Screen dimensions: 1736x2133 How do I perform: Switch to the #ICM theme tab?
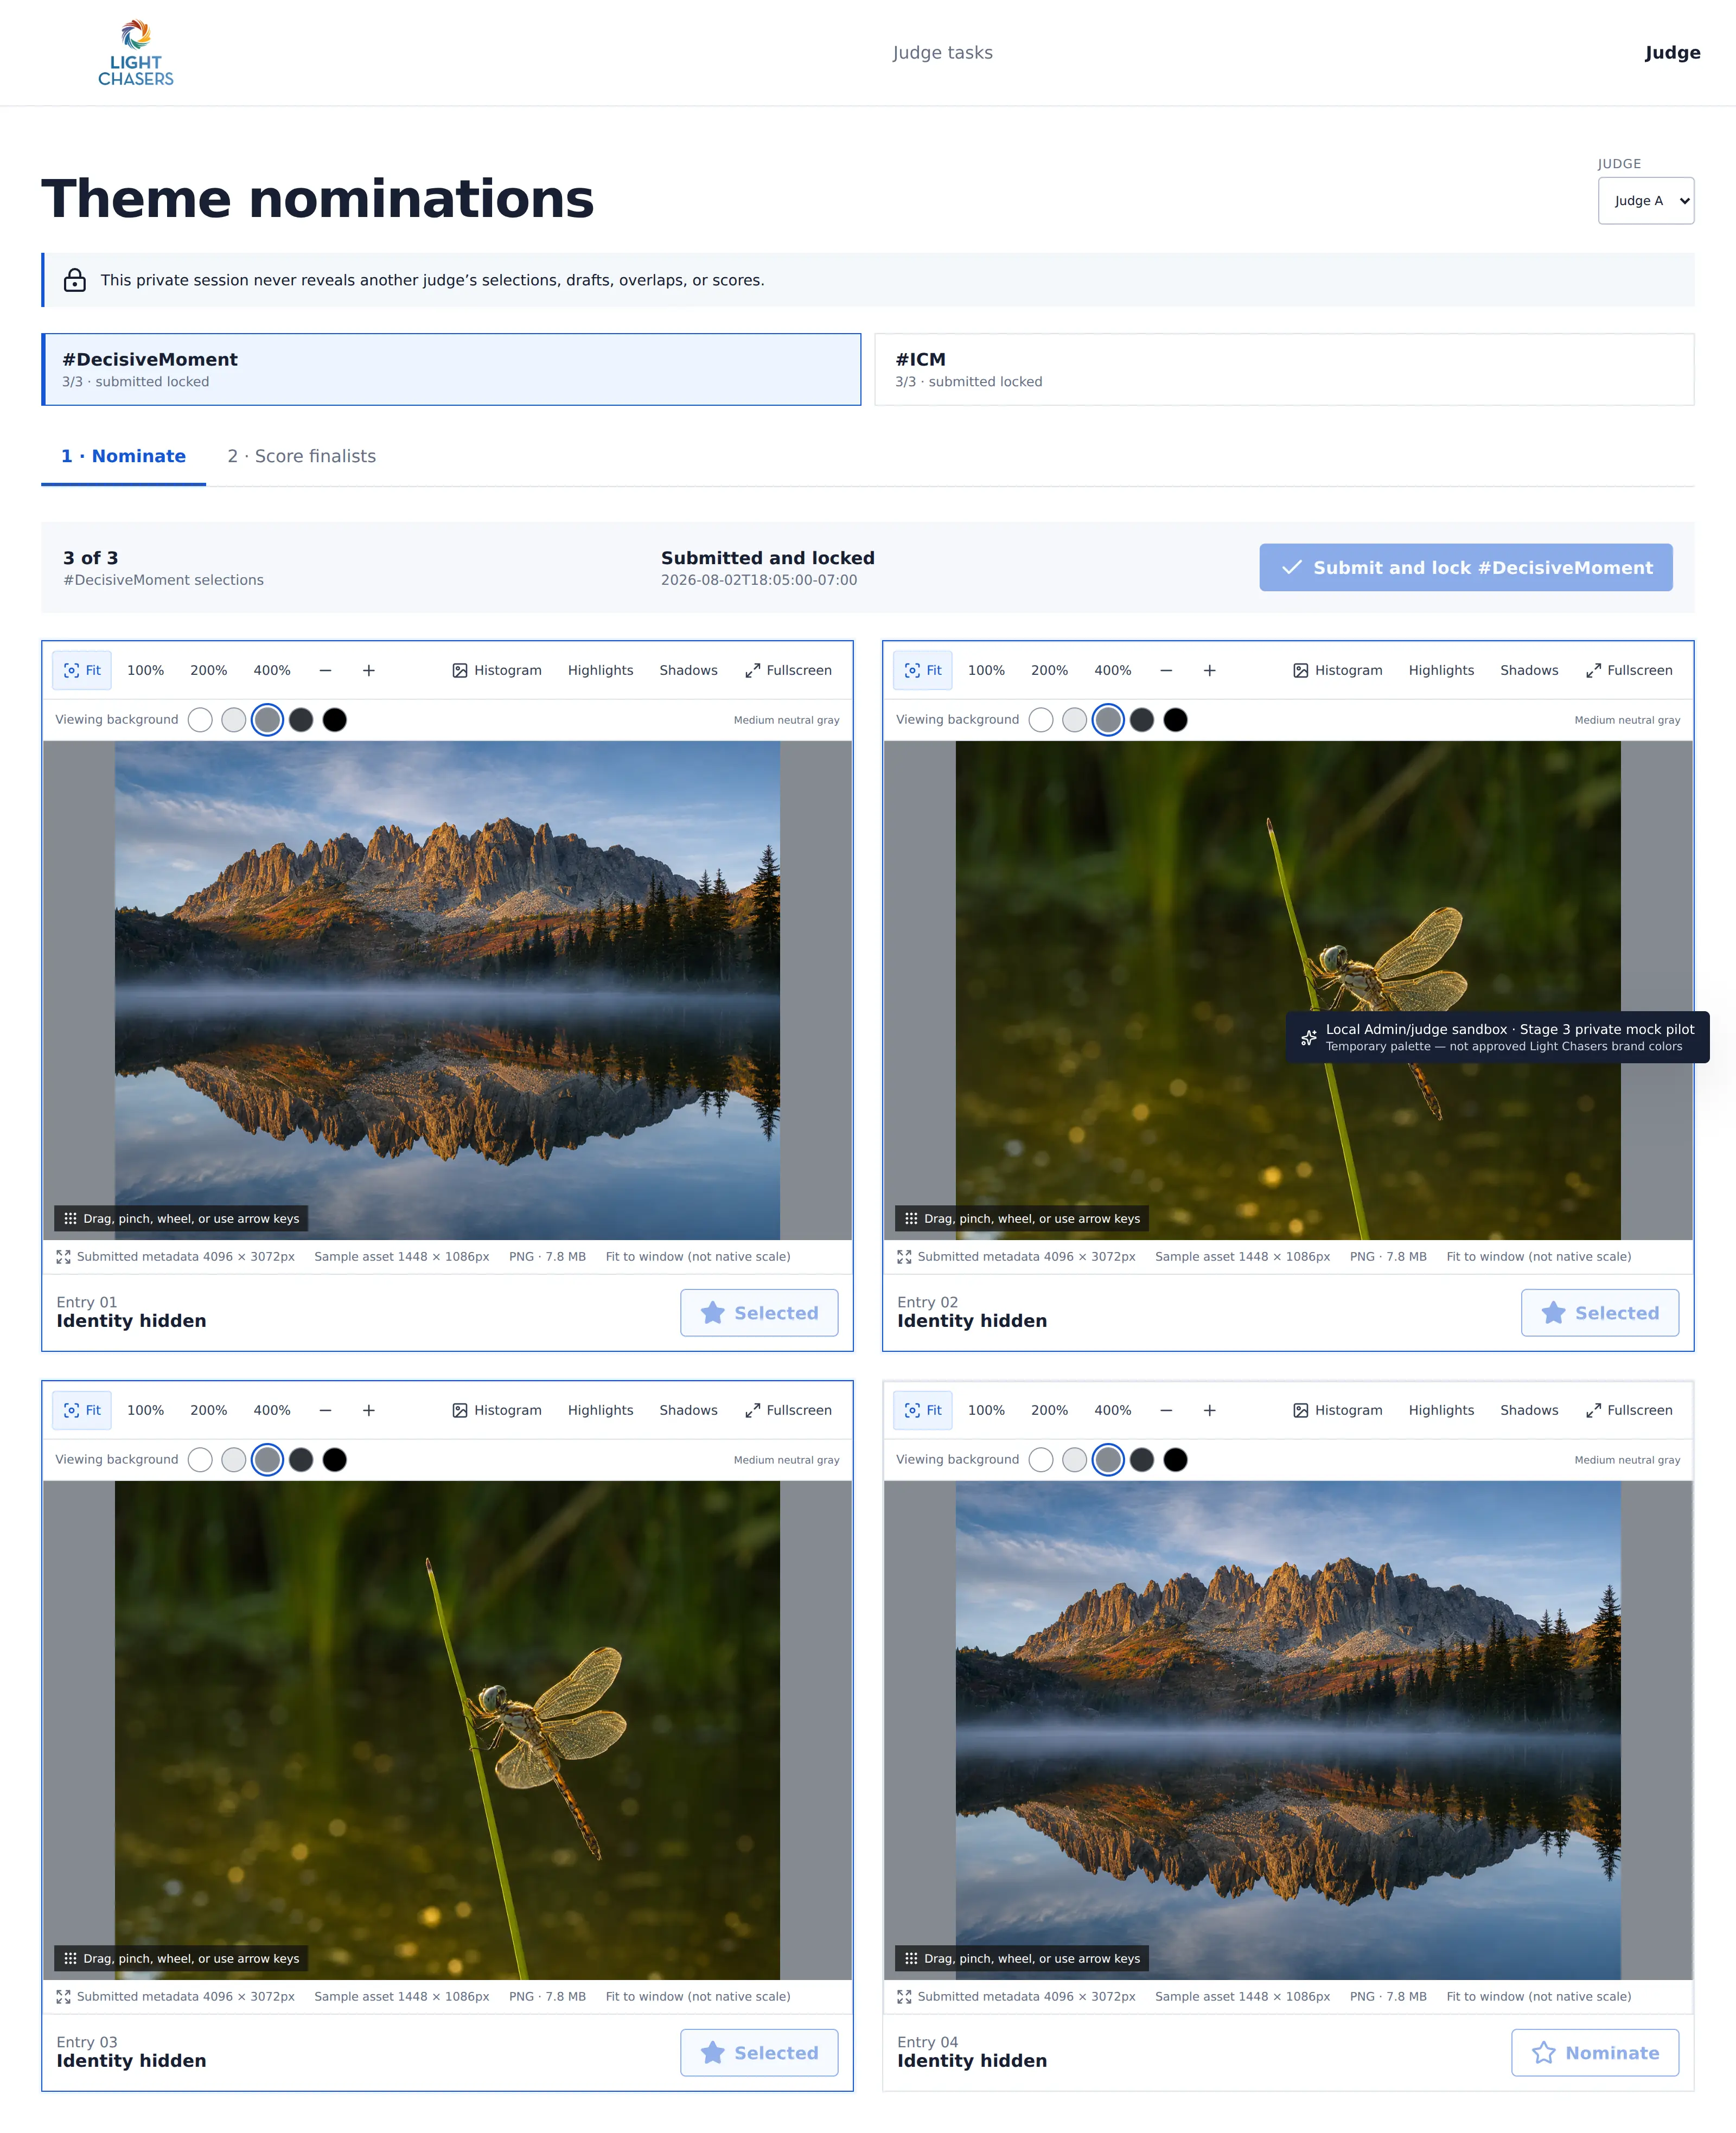(1284, 369)
